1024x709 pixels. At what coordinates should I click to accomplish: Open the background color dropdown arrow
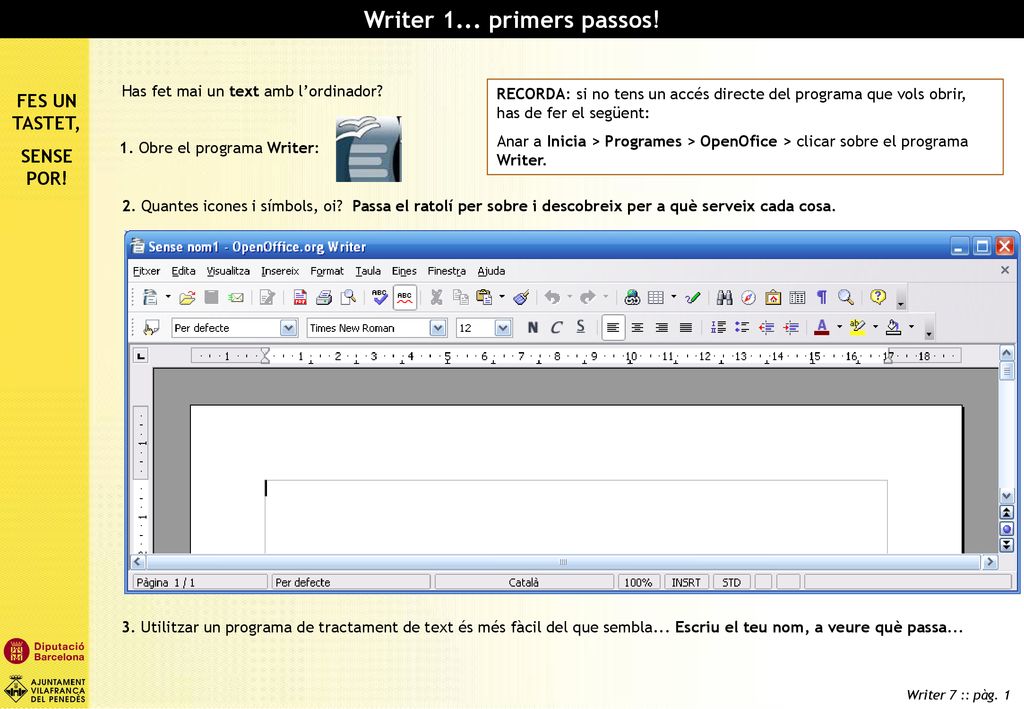[x=912, y=327]
